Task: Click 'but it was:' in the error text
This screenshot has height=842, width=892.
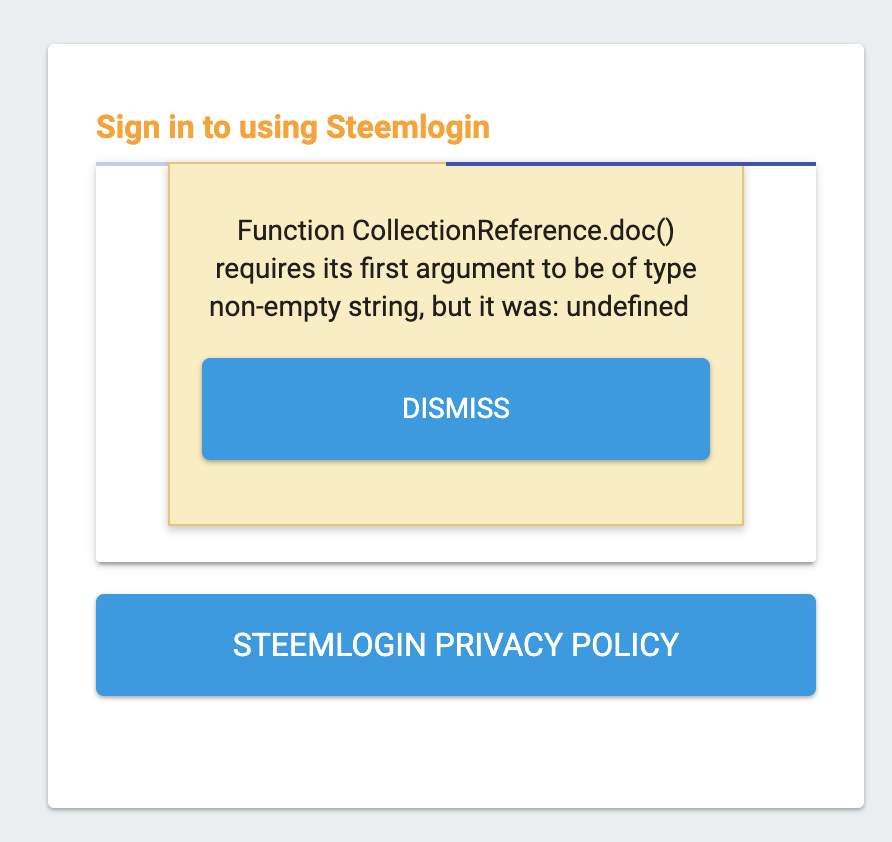Action: (x=495, y=307)
